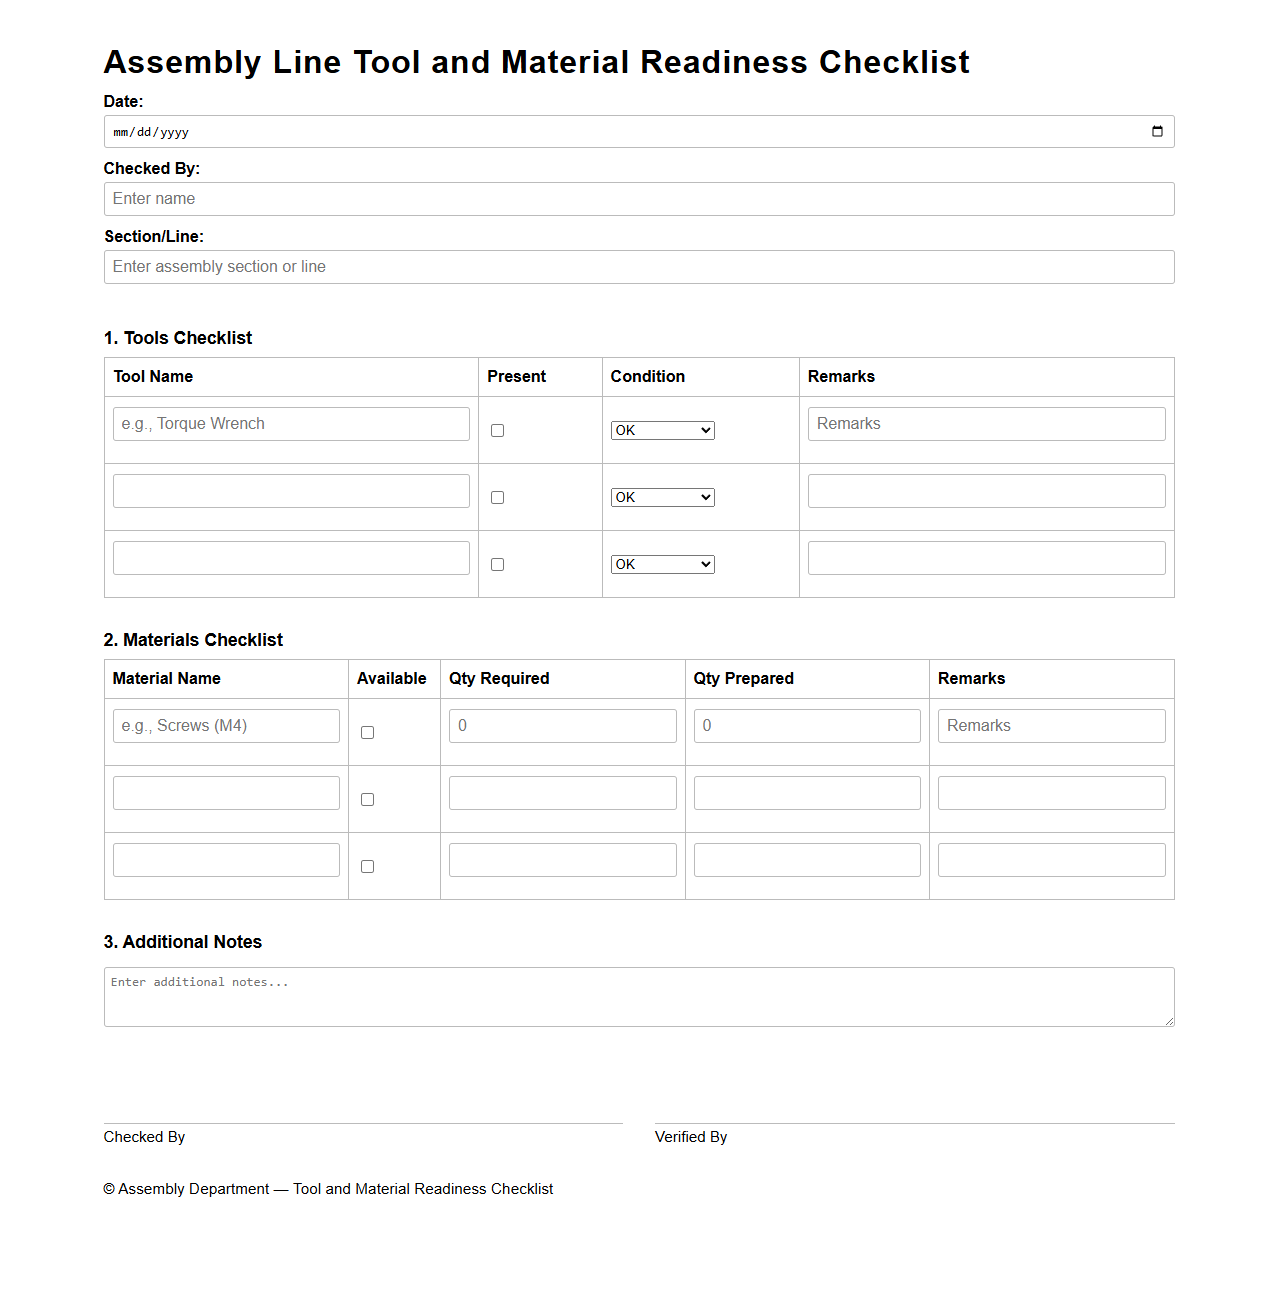Image resolution: width=1278 pixels, height=1300 pixels.
Task: Toggle Present checkbox in second tool row
Action: click(497, 497)
